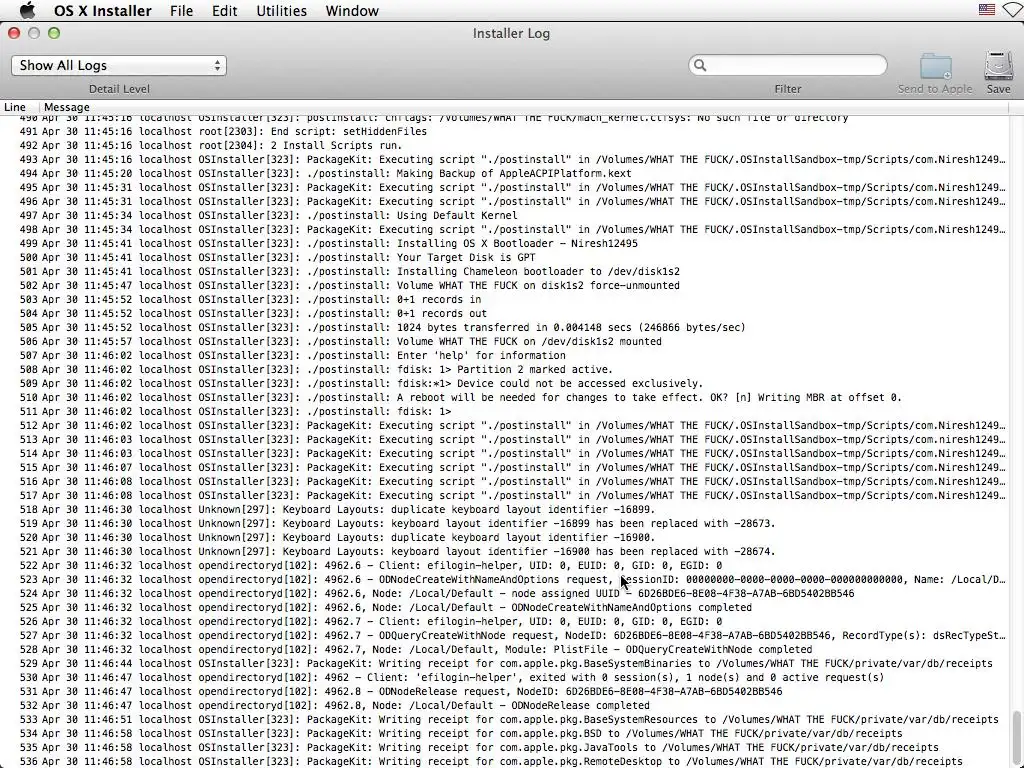Open the File menu
Screen dimensions: 1024x768
point(182,10)
